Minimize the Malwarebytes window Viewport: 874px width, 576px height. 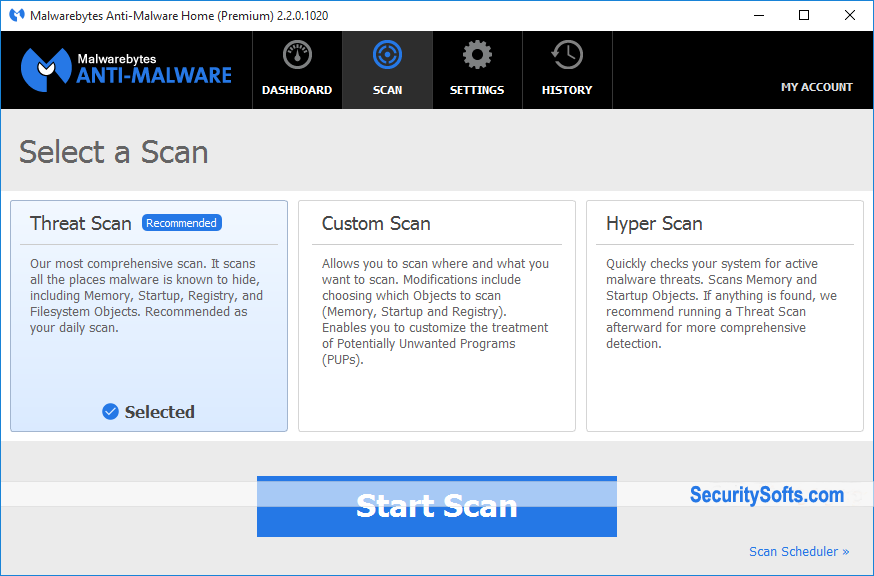[759, 16]
